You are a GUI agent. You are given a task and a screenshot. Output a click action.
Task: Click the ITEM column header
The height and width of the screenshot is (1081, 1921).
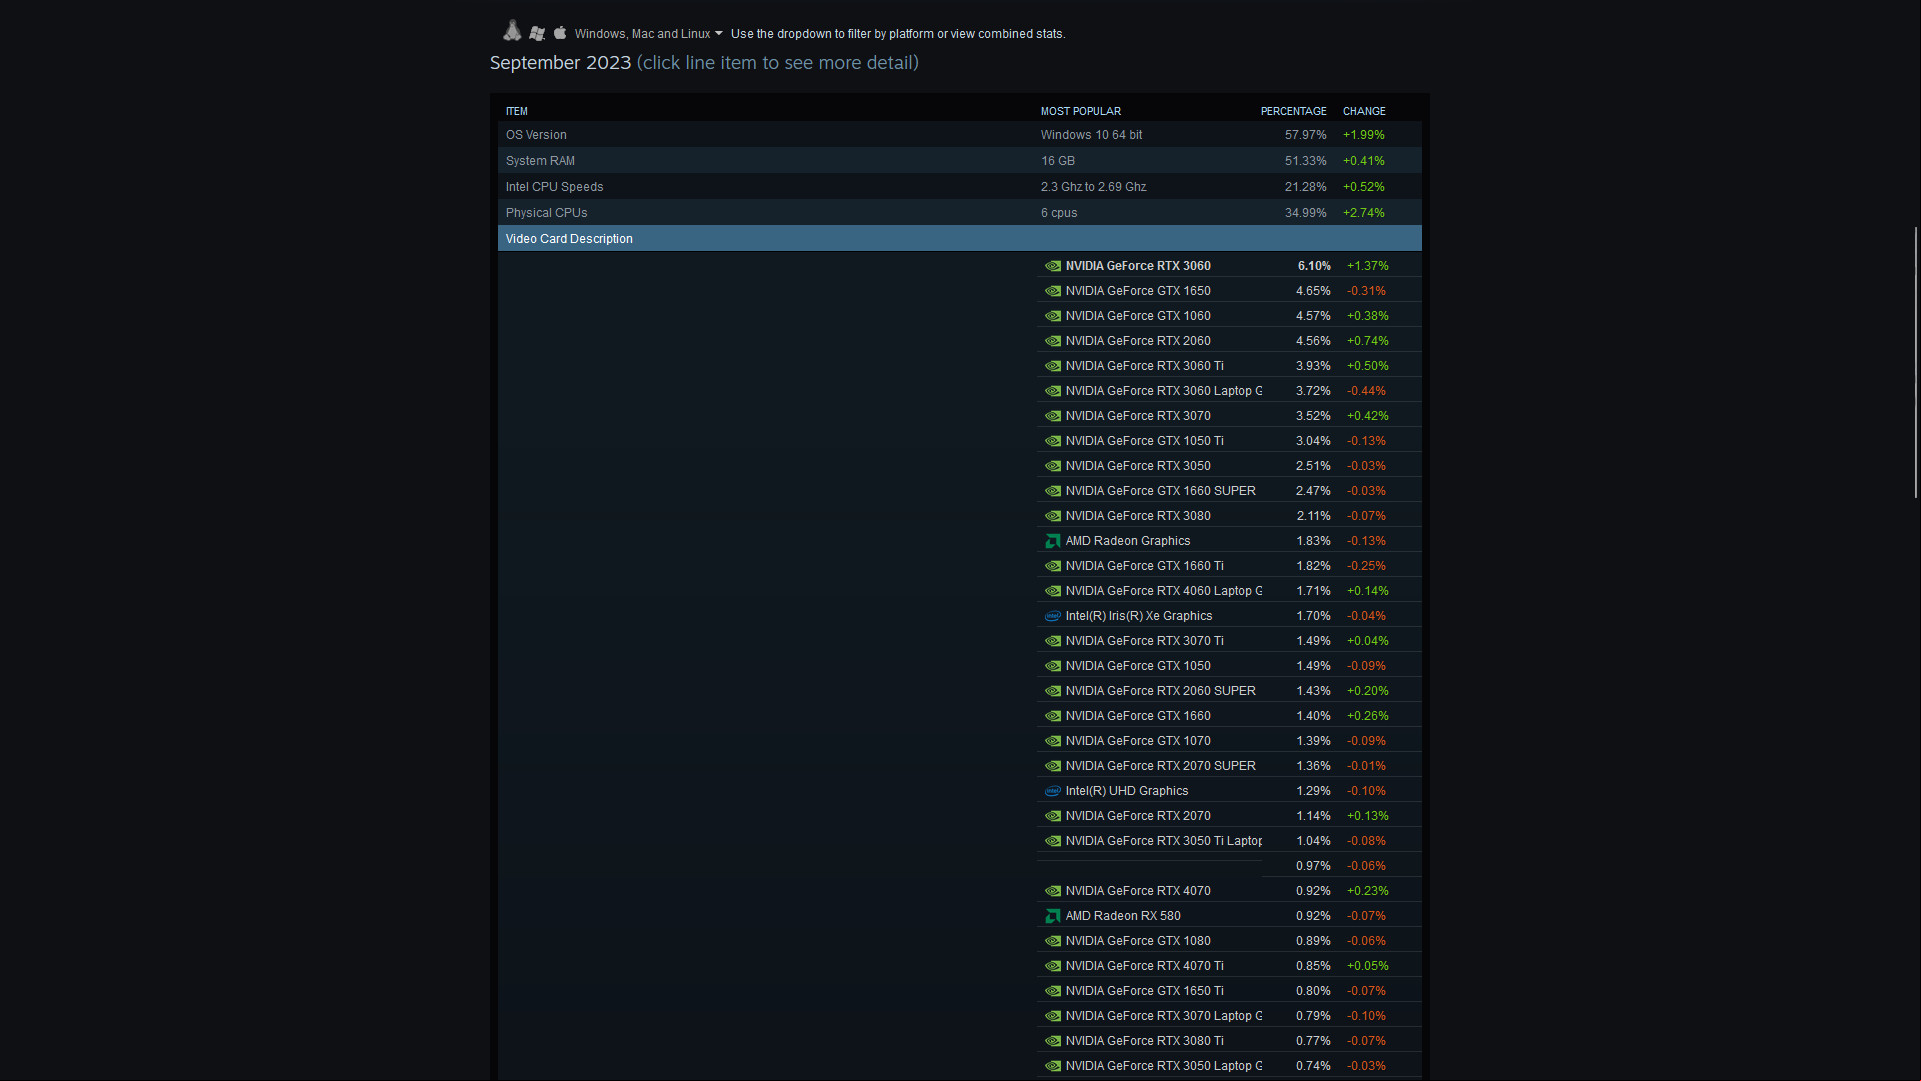516,111
